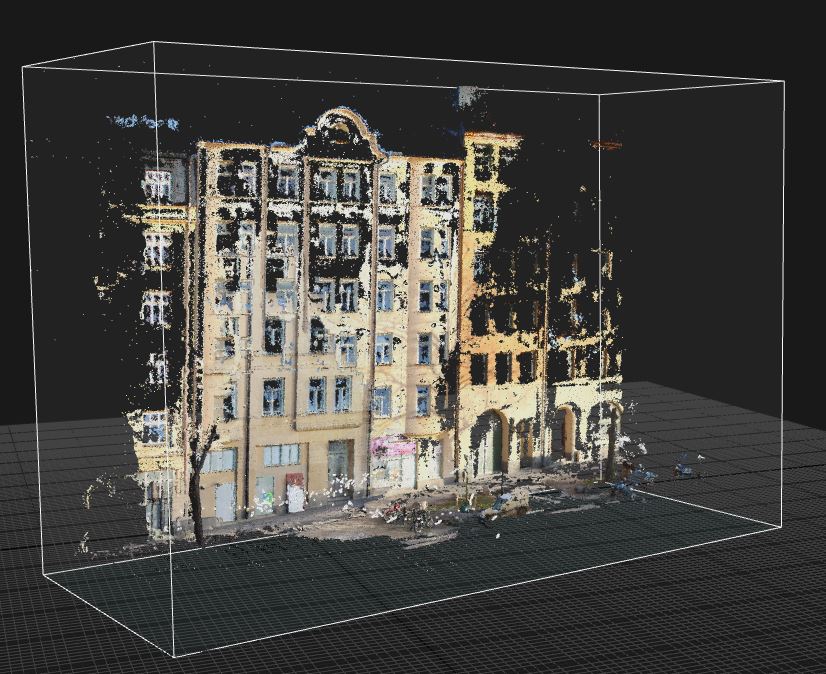Screen dimensions: 826x674
Task: Click the bottom front corner of the bounding box
Action: tap(173, 656)
